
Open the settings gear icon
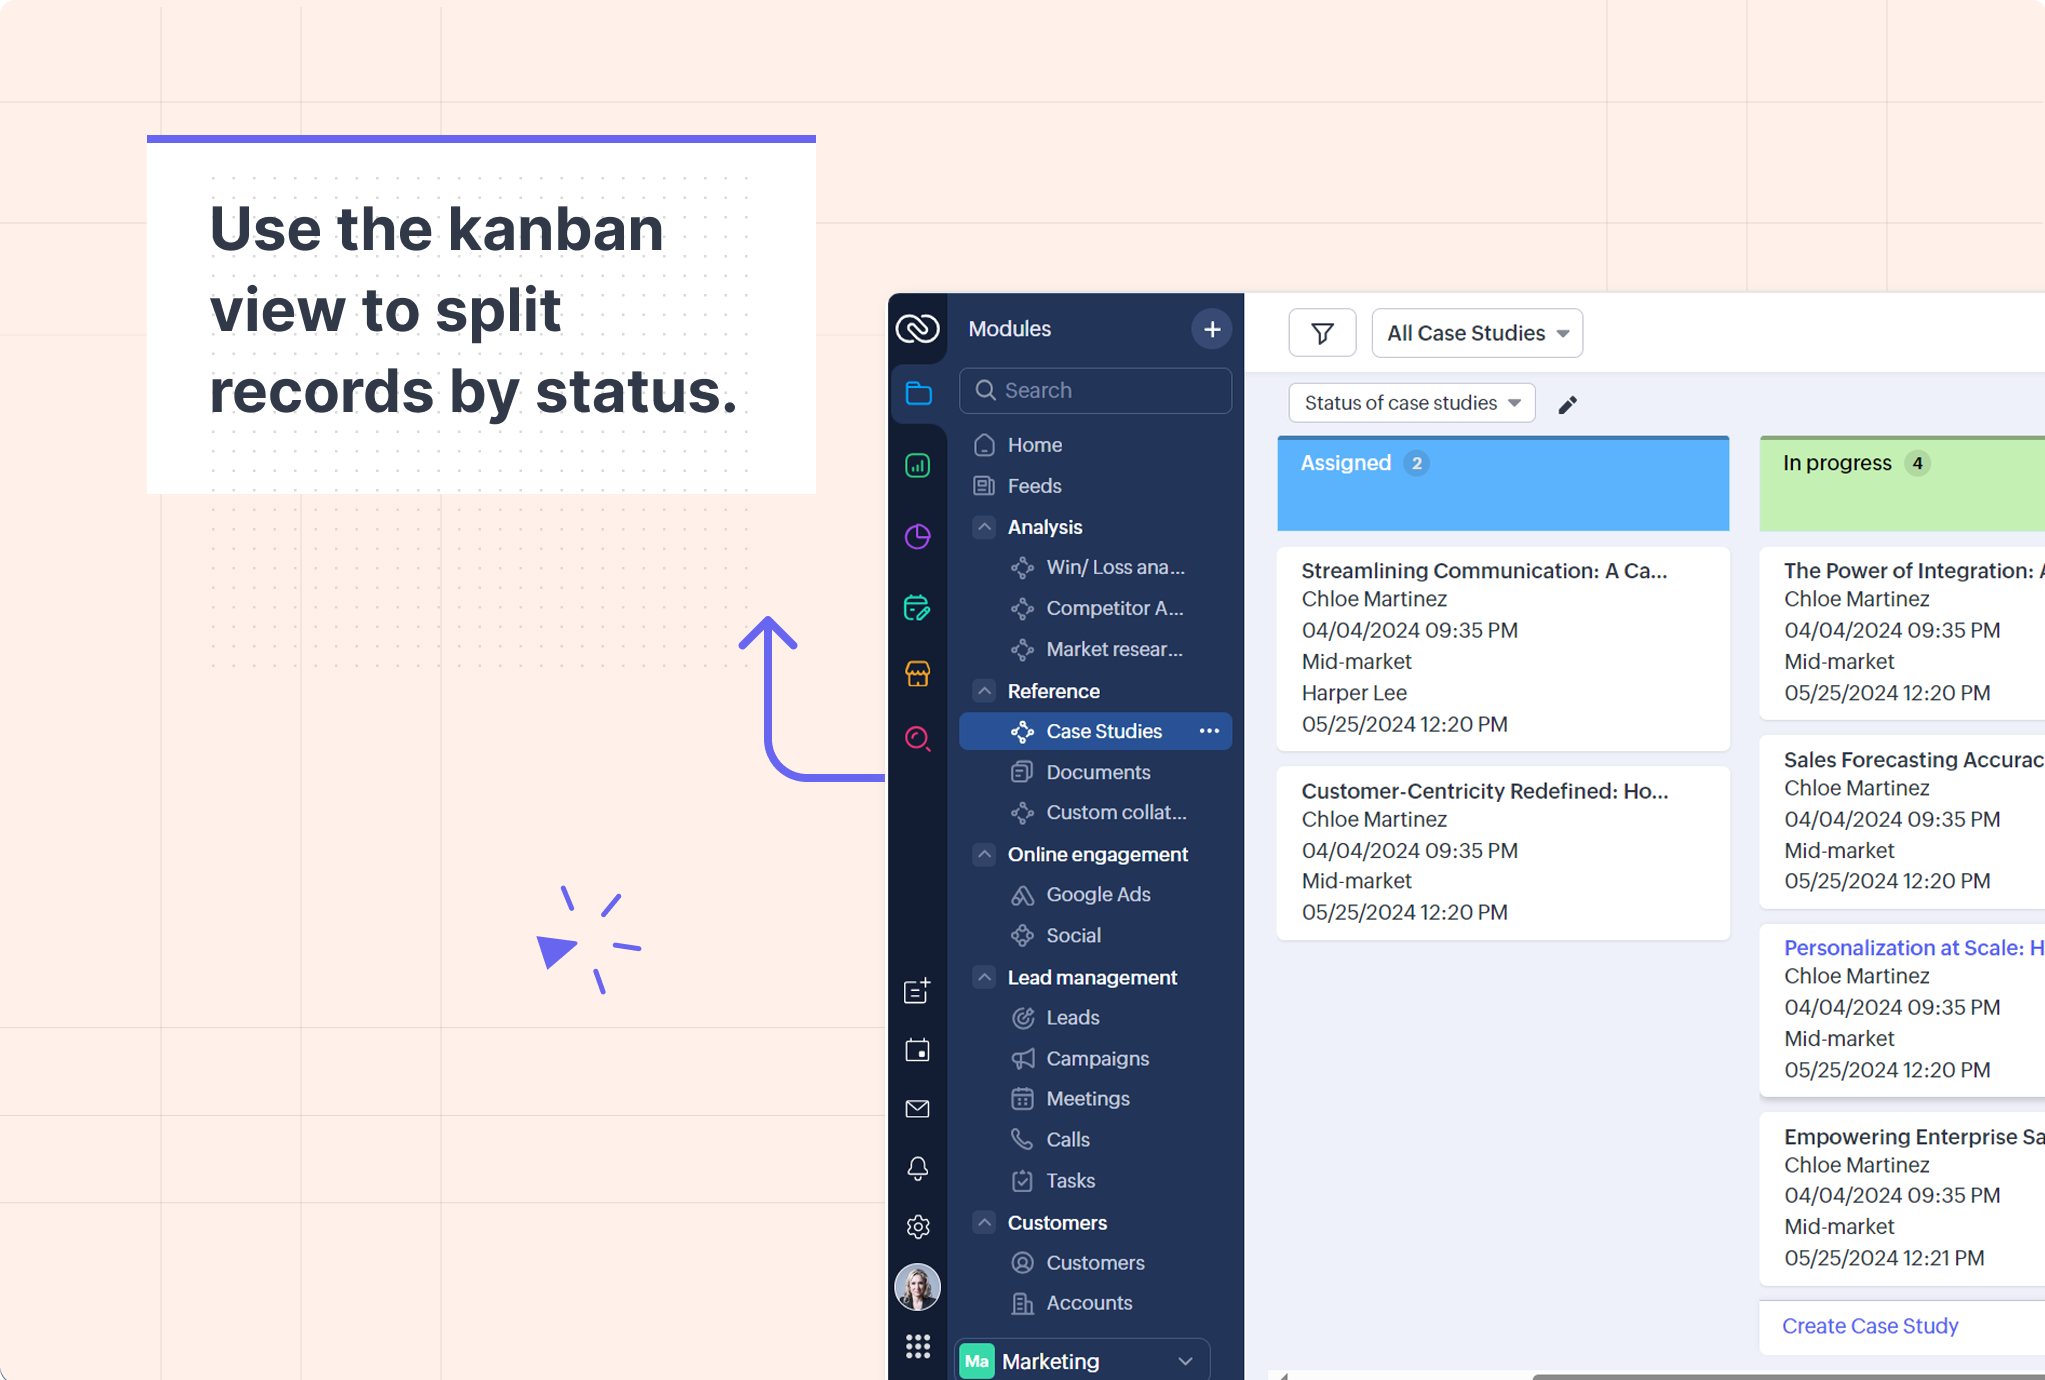[x=917, y=1227]
